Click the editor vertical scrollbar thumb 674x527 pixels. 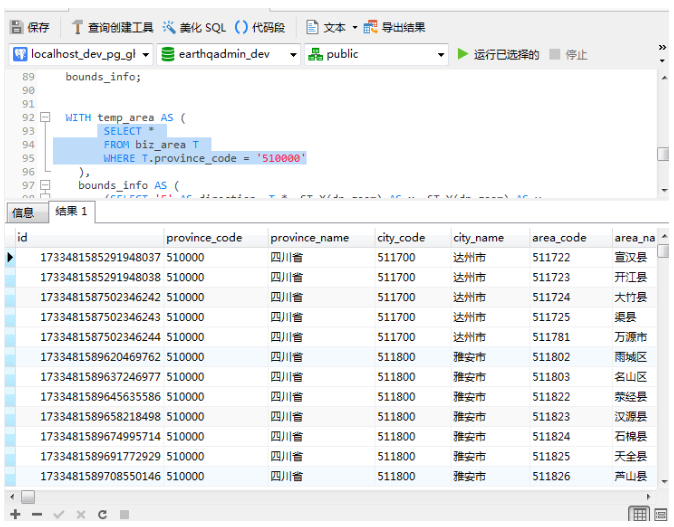click(663, 153)
